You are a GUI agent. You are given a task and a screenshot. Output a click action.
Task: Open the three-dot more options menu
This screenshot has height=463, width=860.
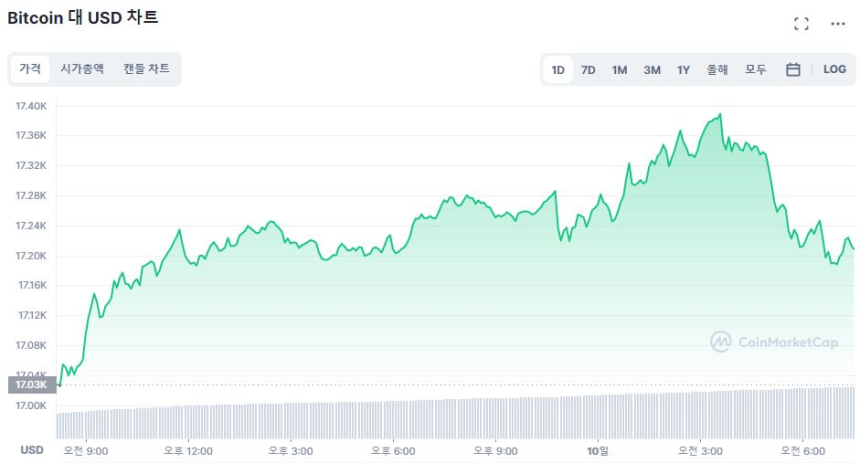tap(838, 24)
